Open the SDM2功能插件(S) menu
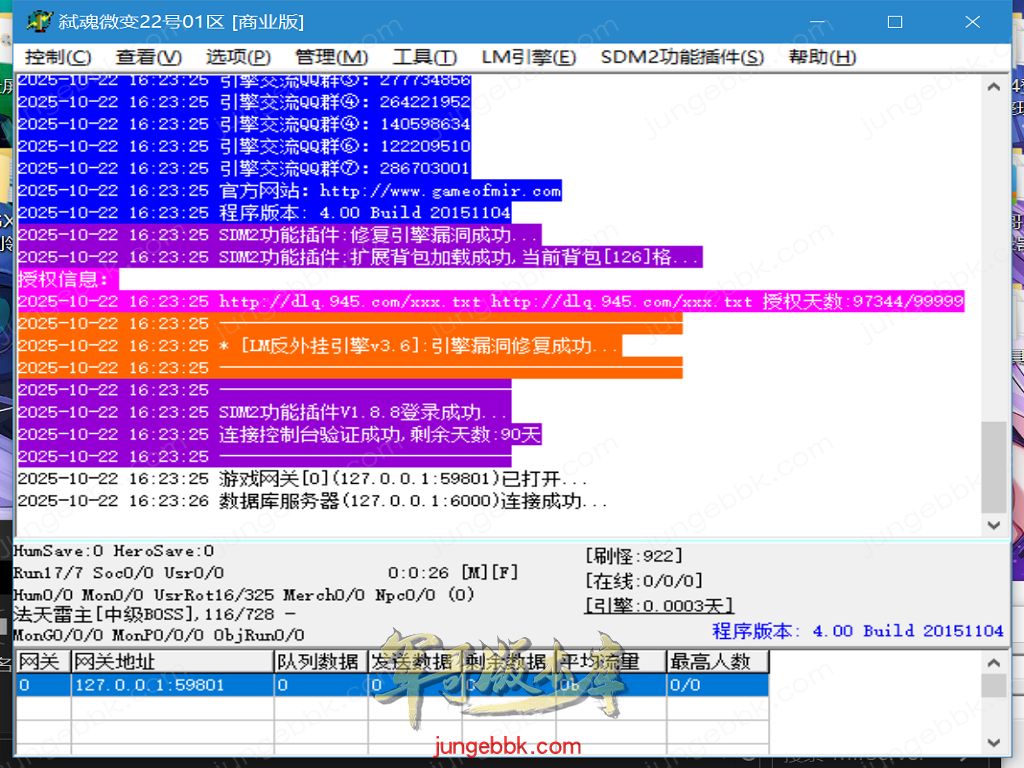The image size is (1024, 768). (x=682, y=58)
